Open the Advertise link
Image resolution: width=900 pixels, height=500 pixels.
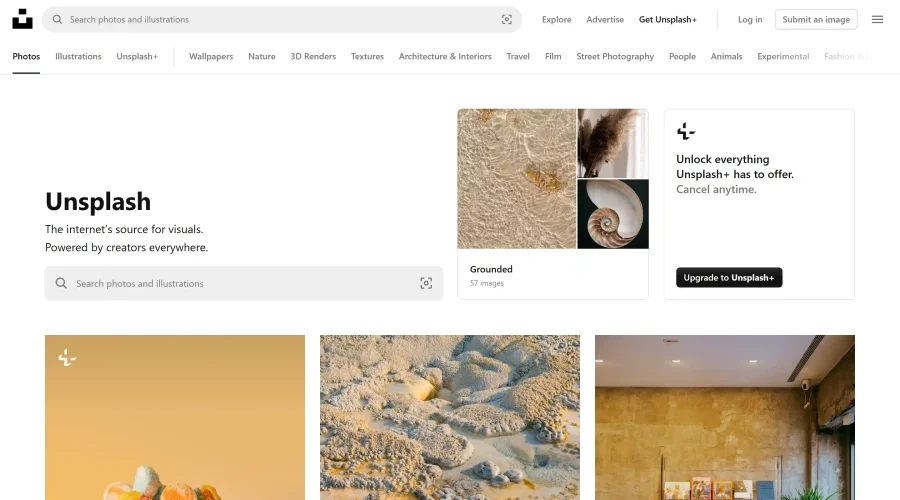click(605, 20)
